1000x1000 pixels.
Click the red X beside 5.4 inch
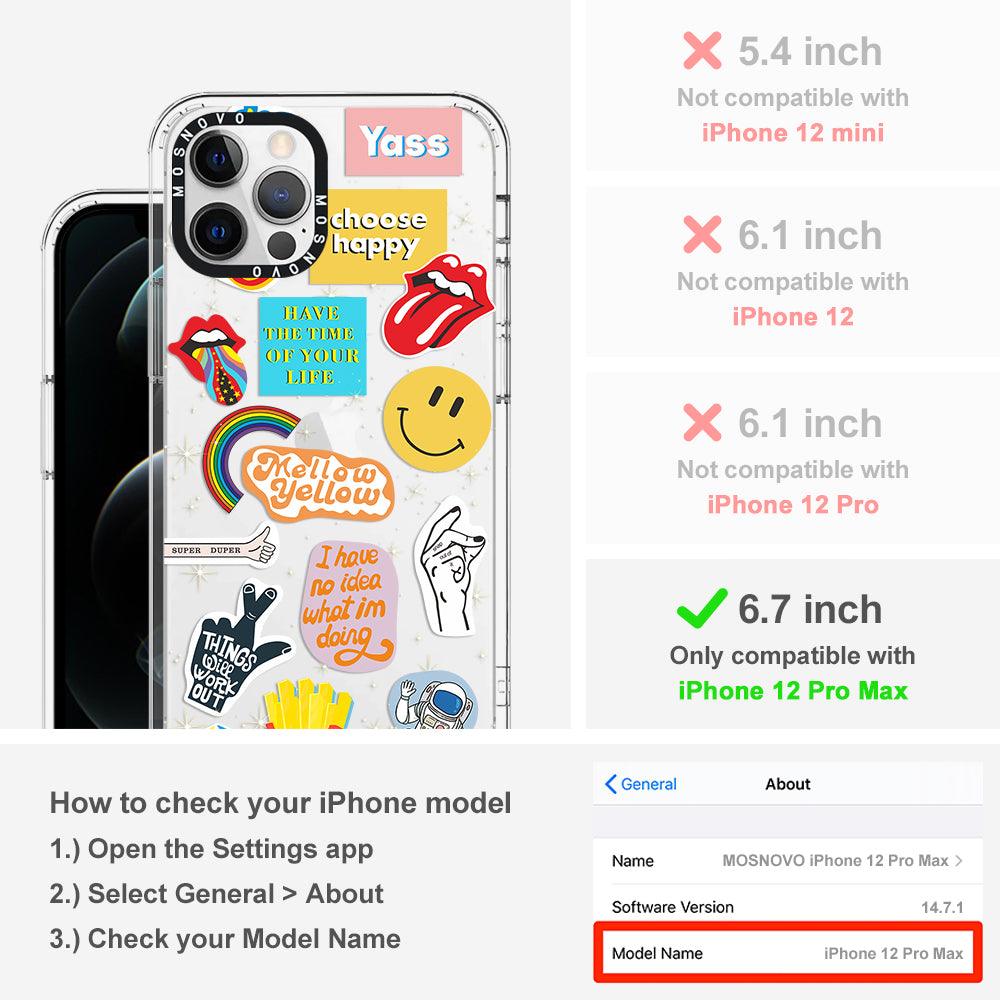(702, 51)
